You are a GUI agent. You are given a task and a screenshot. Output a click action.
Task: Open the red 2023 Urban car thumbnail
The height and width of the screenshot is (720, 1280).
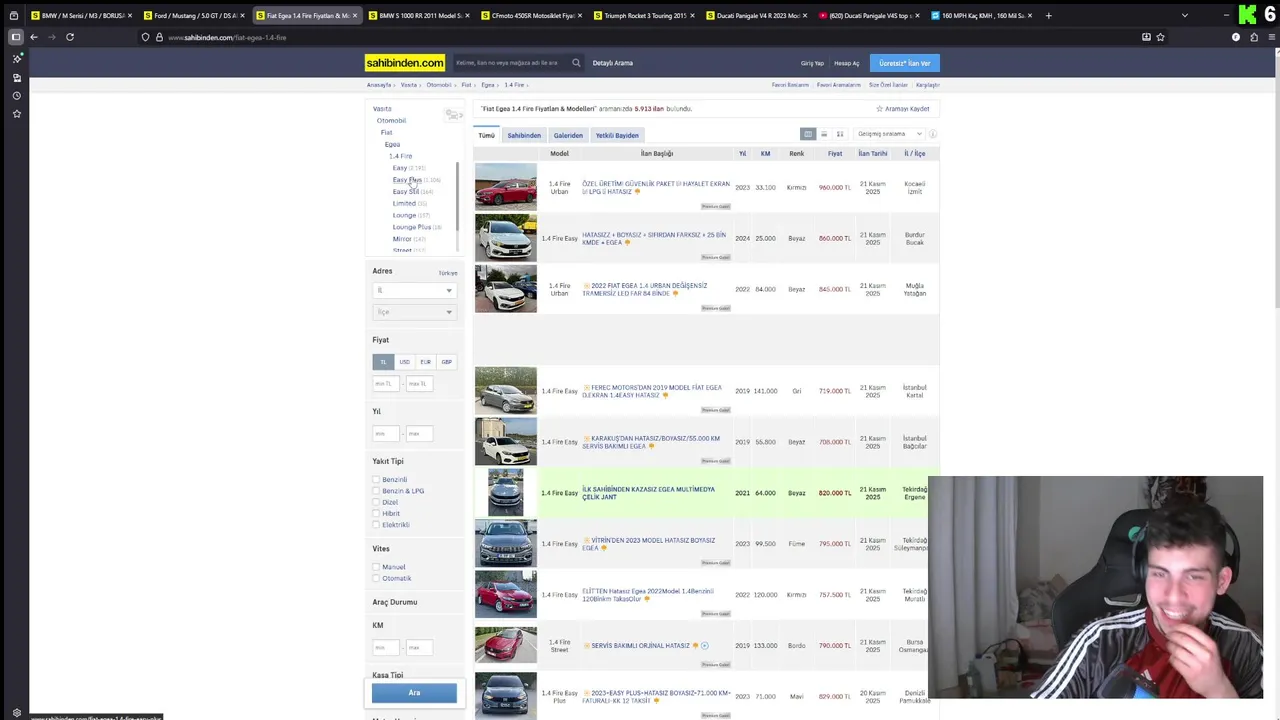[506, 187]
